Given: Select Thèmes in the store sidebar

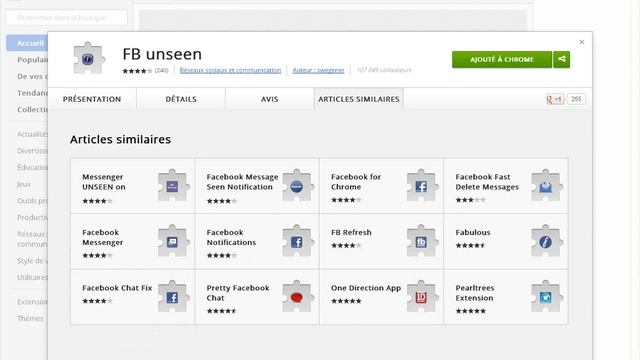Looking at the screenshot, I should click(x=30, y=318).
